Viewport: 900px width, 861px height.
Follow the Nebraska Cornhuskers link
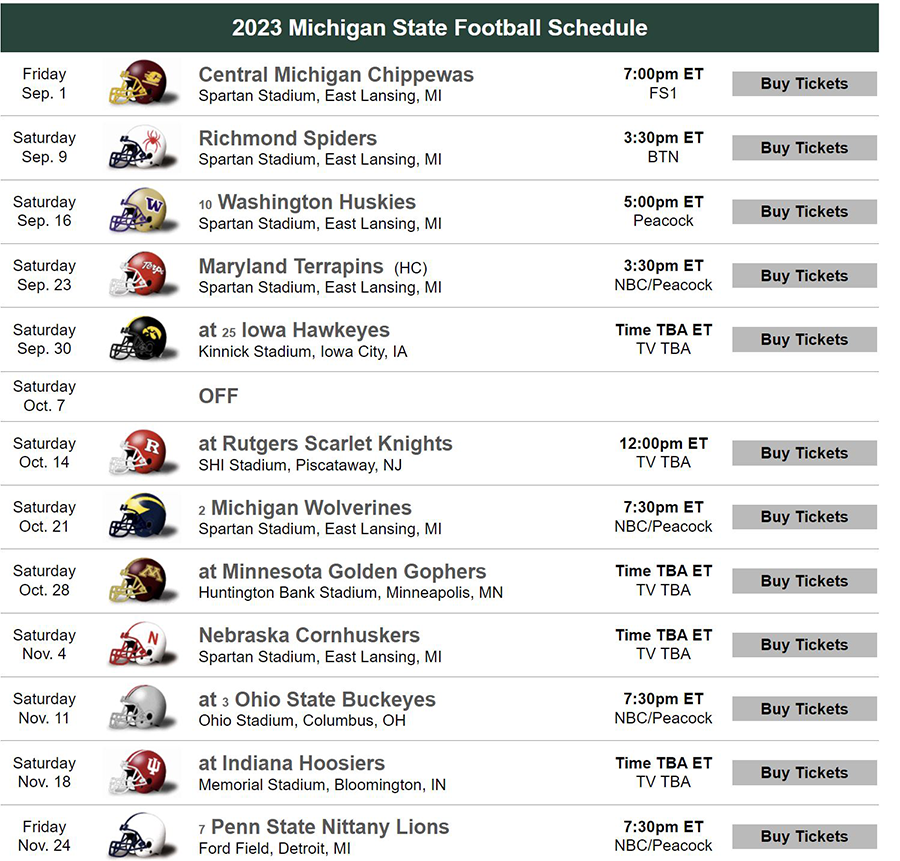coord(309,635)
